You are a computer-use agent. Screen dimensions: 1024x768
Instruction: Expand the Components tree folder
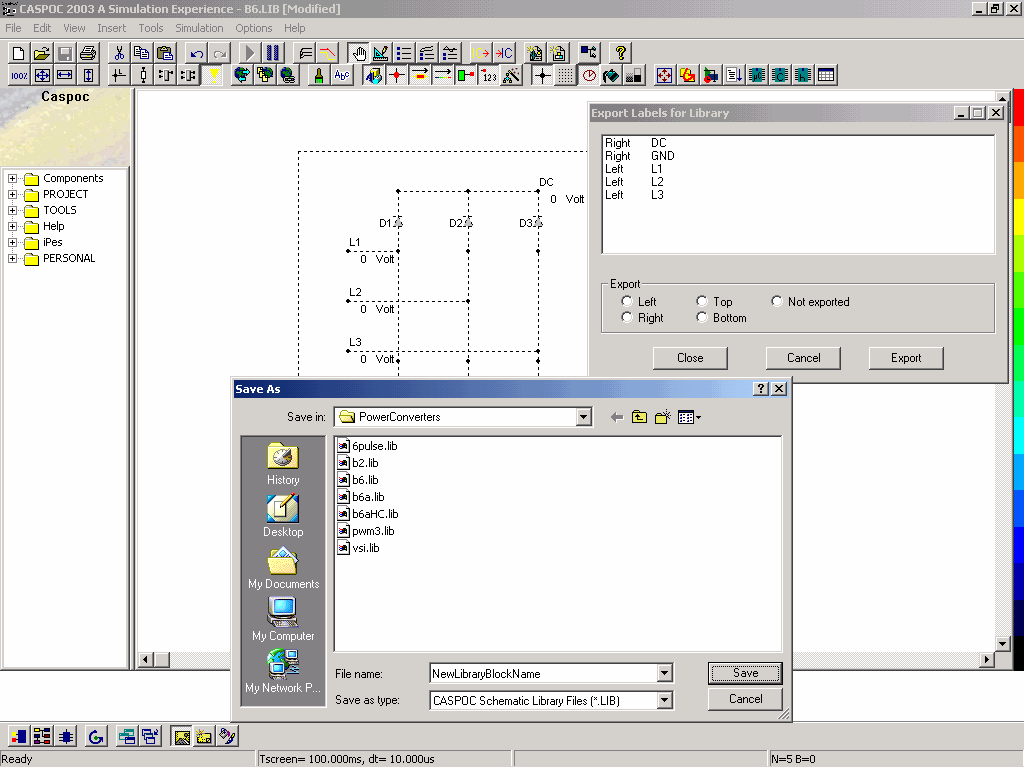click(x=12, y=178)
